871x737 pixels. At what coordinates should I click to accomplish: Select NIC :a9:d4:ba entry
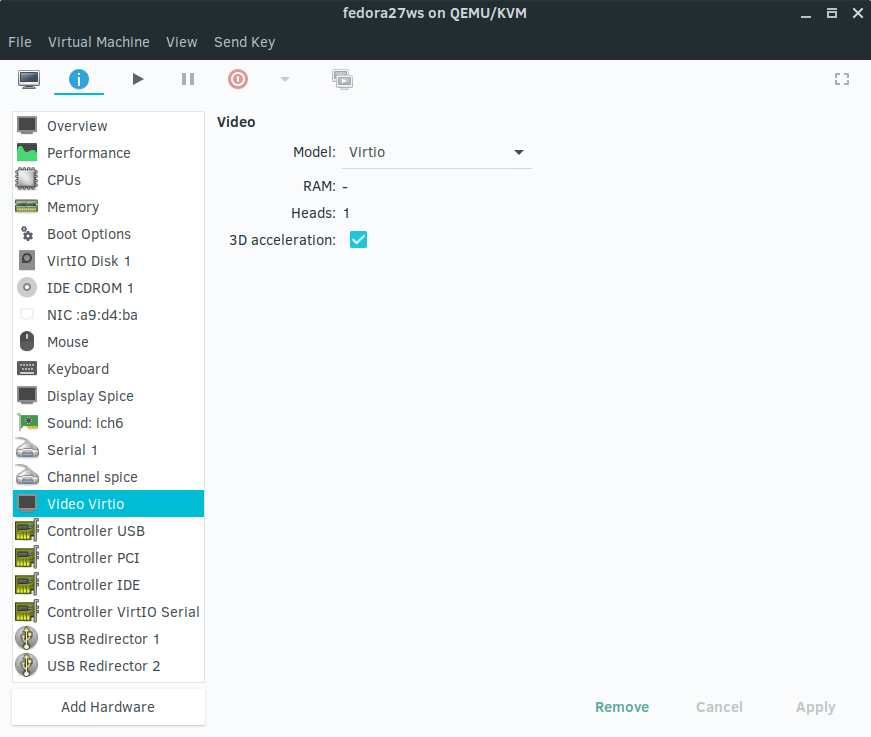tap(108, 315)
